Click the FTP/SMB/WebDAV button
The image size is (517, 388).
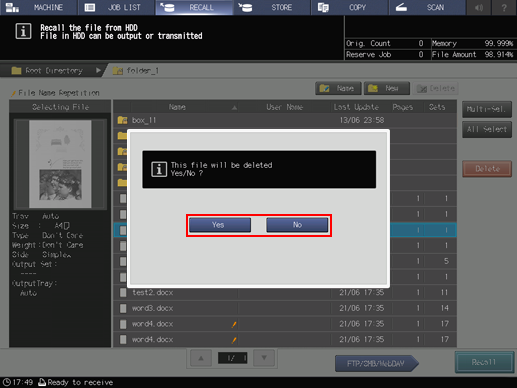376,363
